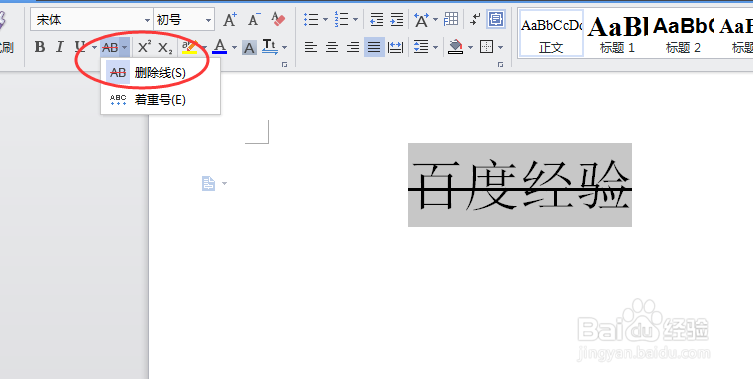Toggle italic formatting
753x379 pixels.
click(60, 47)
